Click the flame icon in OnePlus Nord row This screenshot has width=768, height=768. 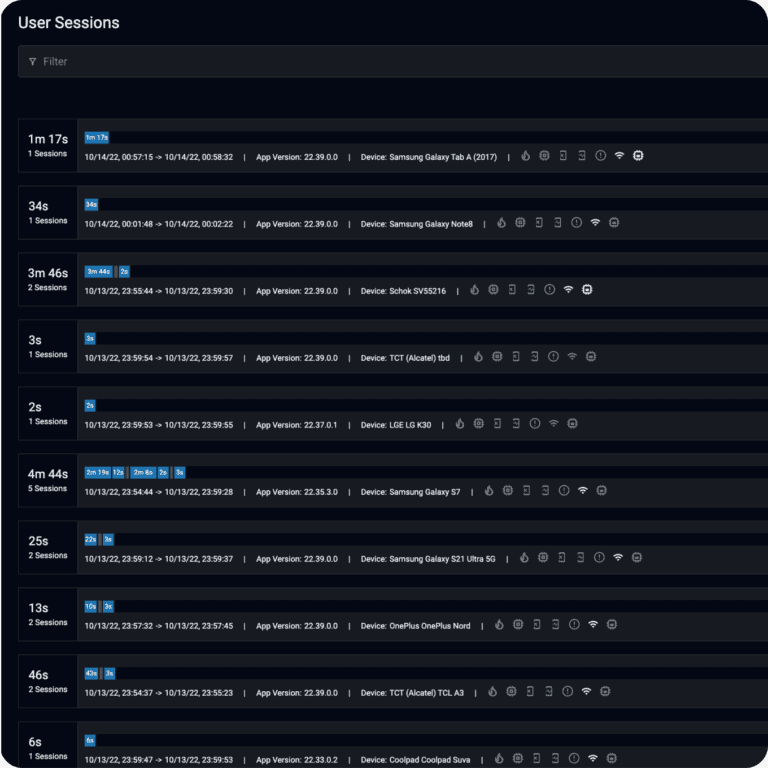click(499, 624)
